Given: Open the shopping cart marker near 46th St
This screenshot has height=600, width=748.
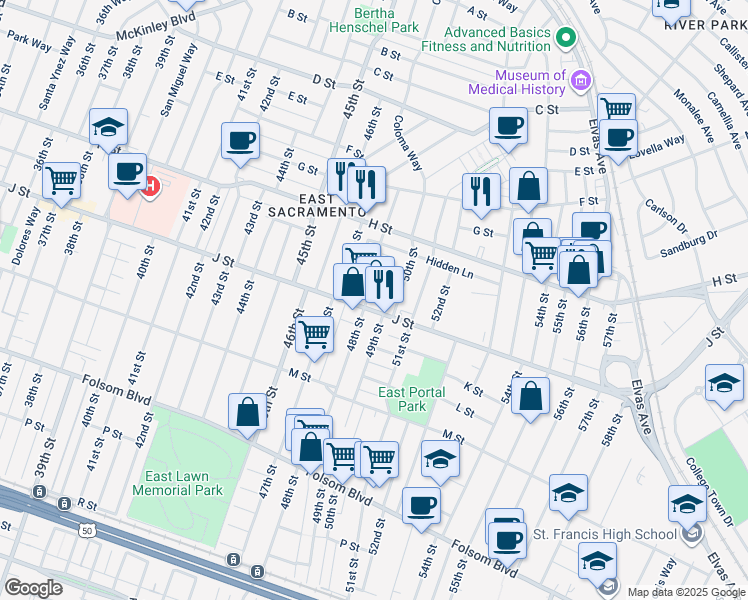Looking at the screenshot, I should [x=315, y=335].
